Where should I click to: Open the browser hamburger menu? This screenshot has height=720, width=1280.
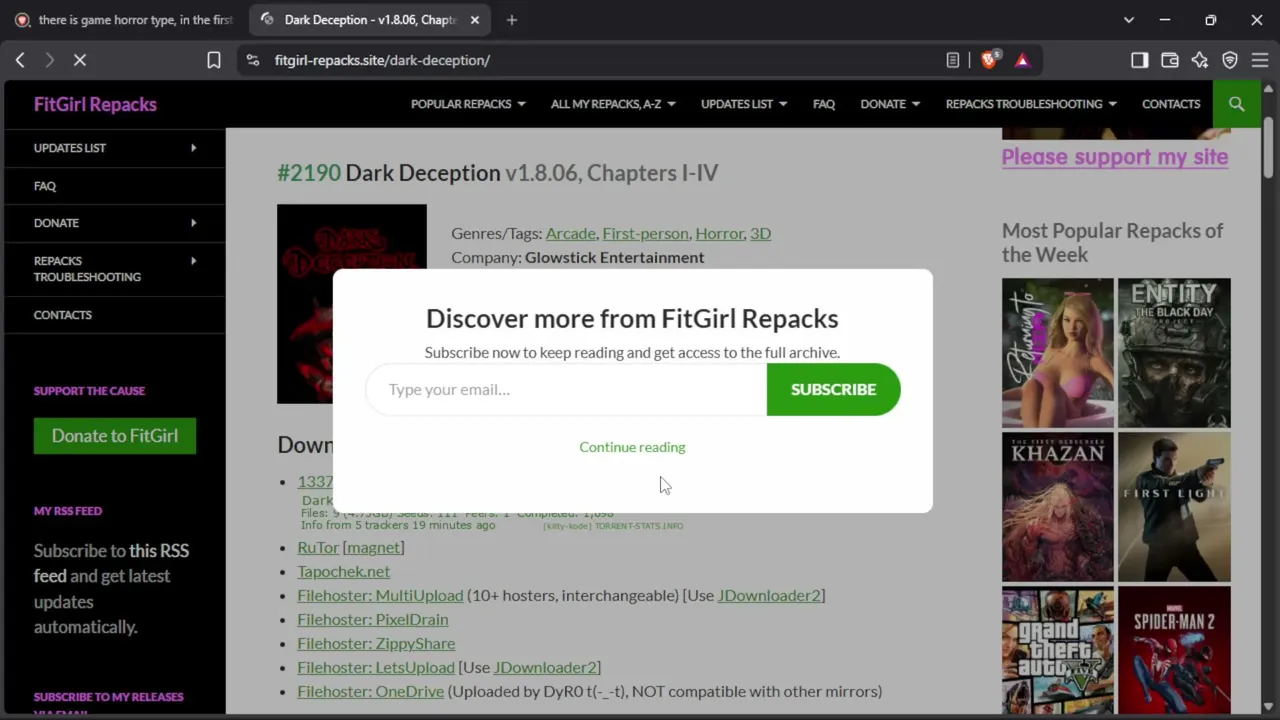click(1260, 60)
